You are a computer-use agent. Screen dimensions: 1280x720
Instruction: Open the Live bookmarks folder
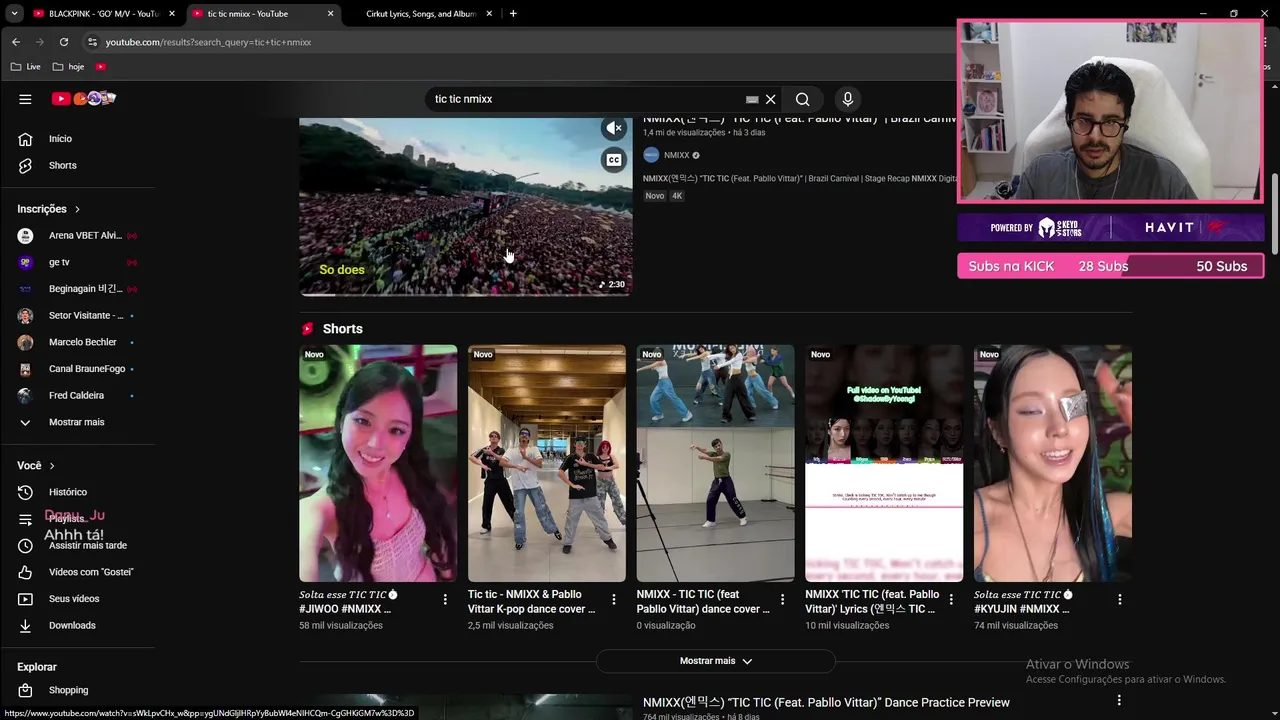pyautogui.click(x=26, y=67)
